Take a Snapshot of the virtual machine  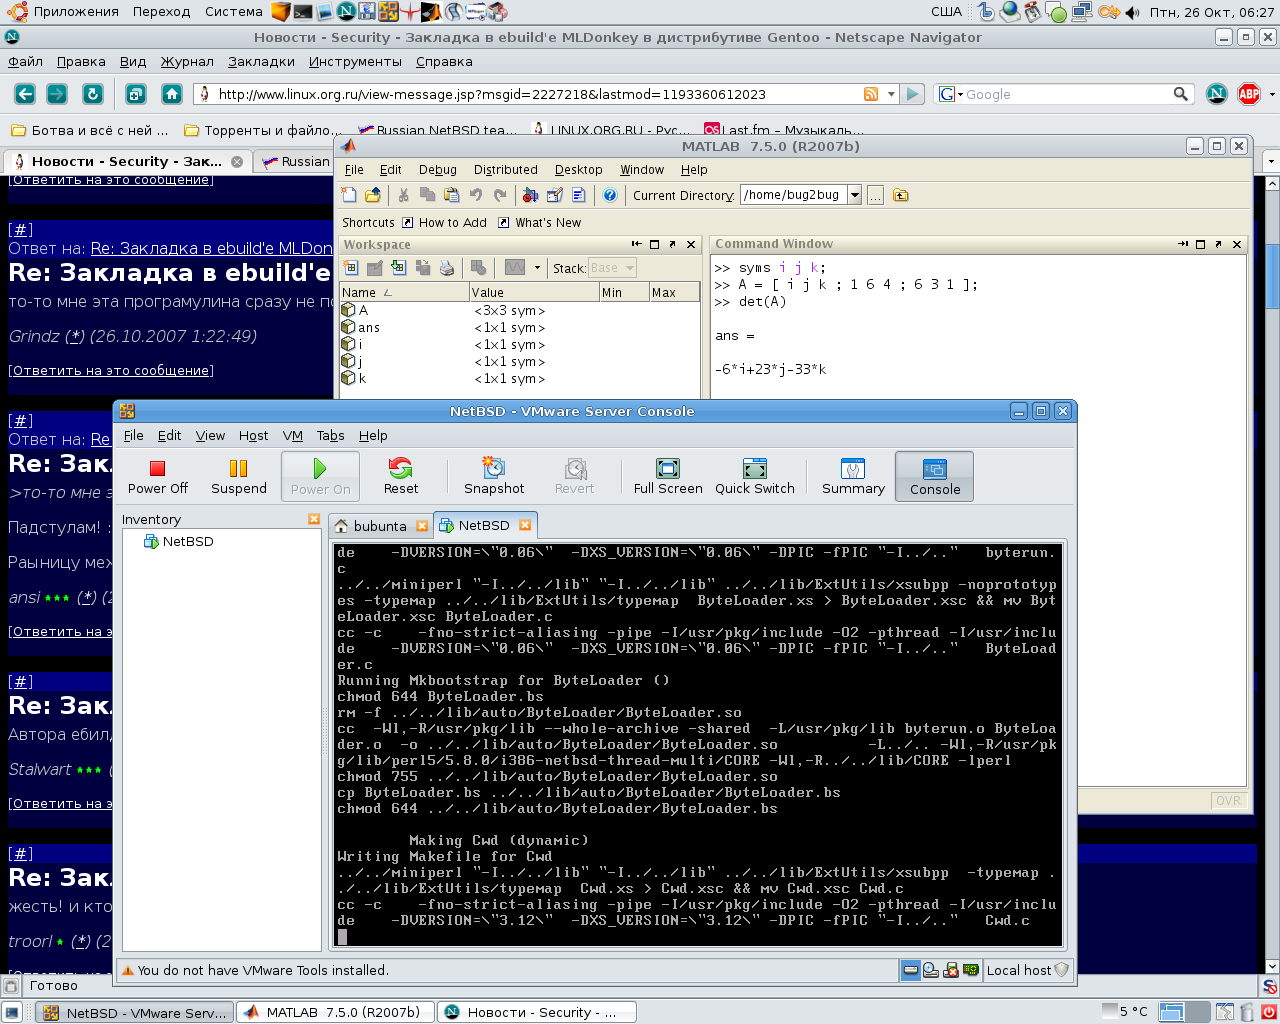click(494, 476)
